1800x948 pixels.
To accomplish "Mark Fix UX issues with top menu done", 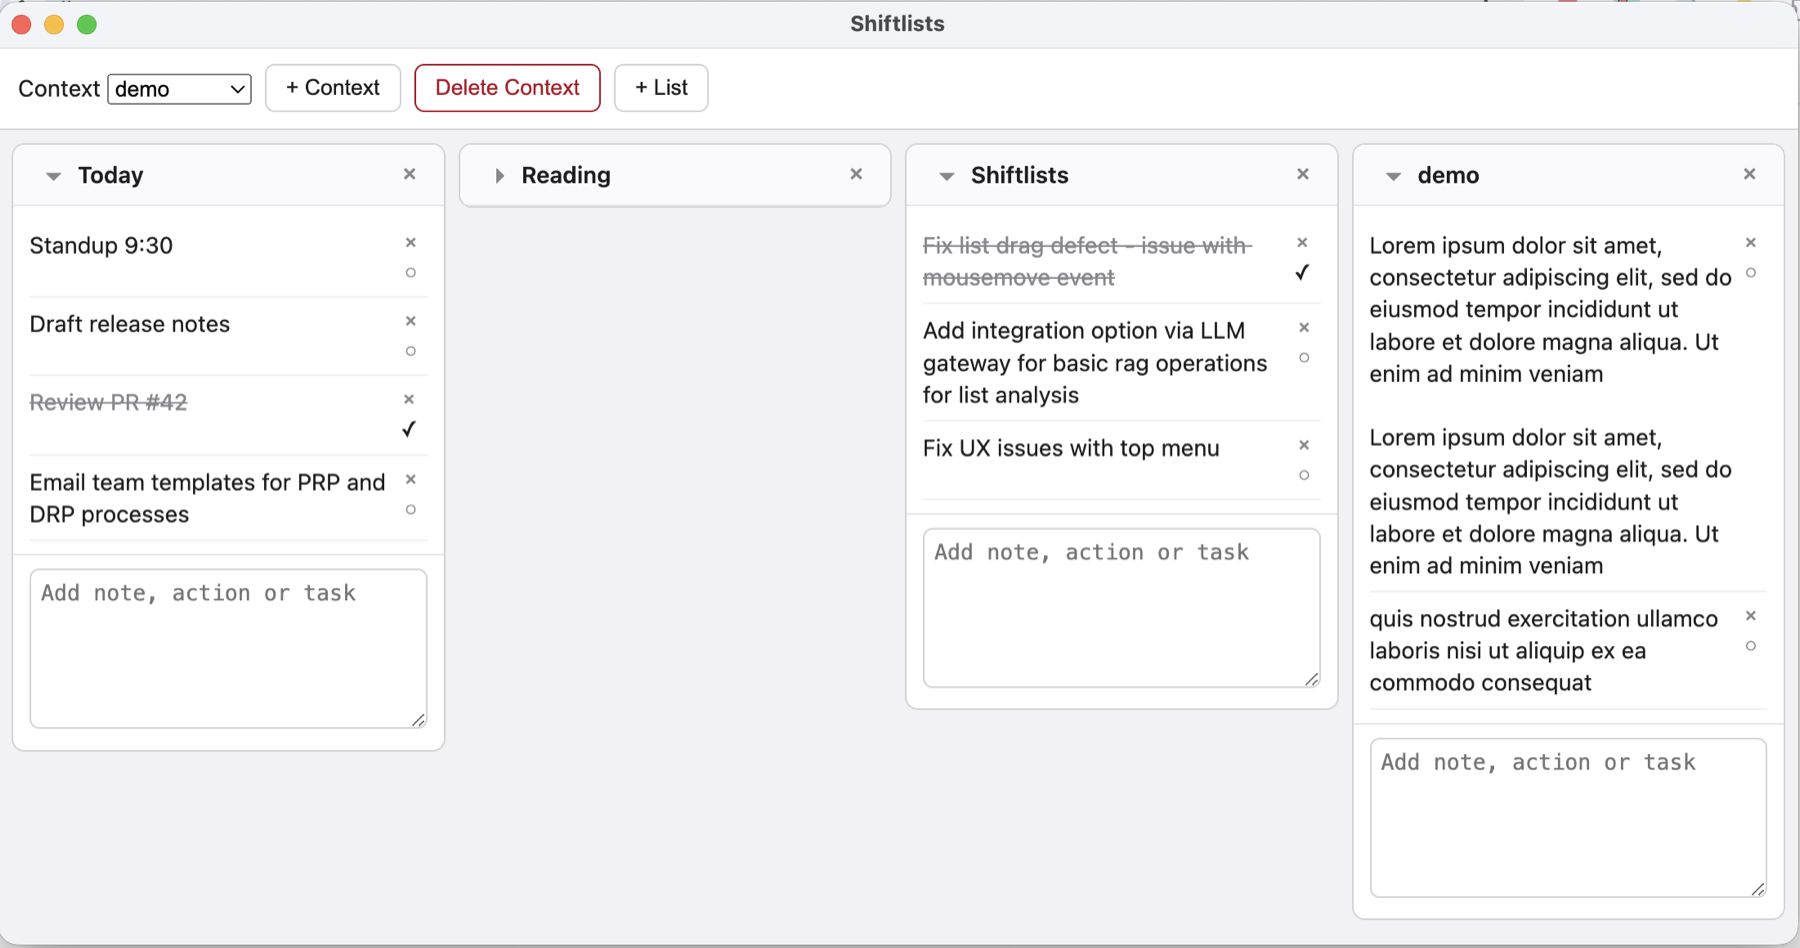I will [1304, 476].
